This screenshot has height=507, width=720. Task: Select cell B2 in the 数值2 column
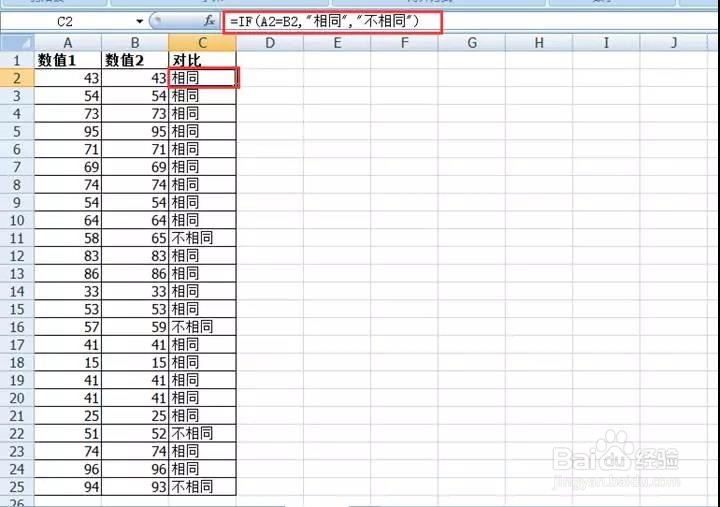pyautogui.click(x=135, y=78)
